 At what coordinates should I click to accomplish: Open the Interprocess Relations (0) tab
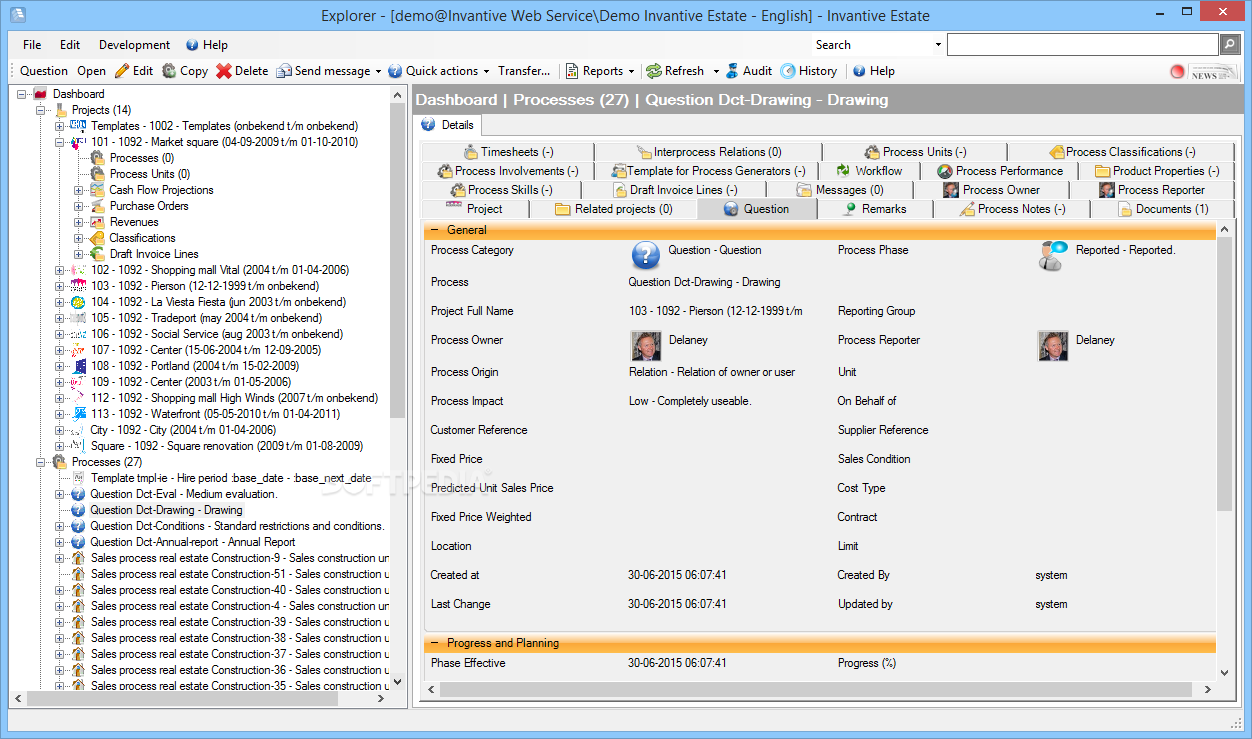click(708, 152)
